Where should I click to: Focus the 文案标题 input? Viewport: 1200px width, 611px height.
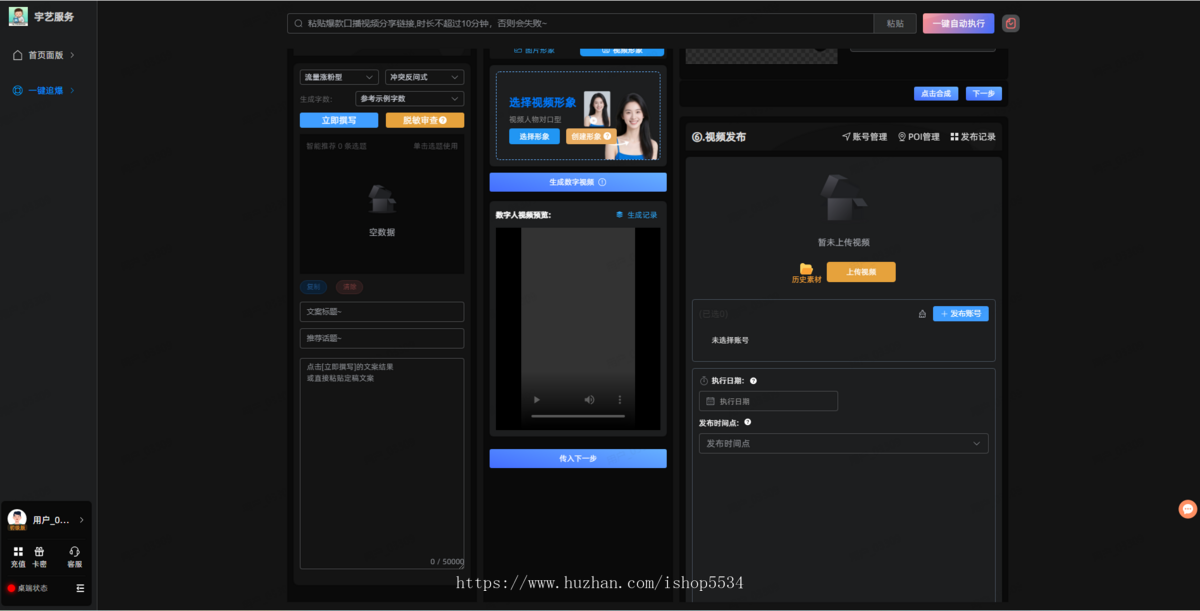[x=382, y=312]
